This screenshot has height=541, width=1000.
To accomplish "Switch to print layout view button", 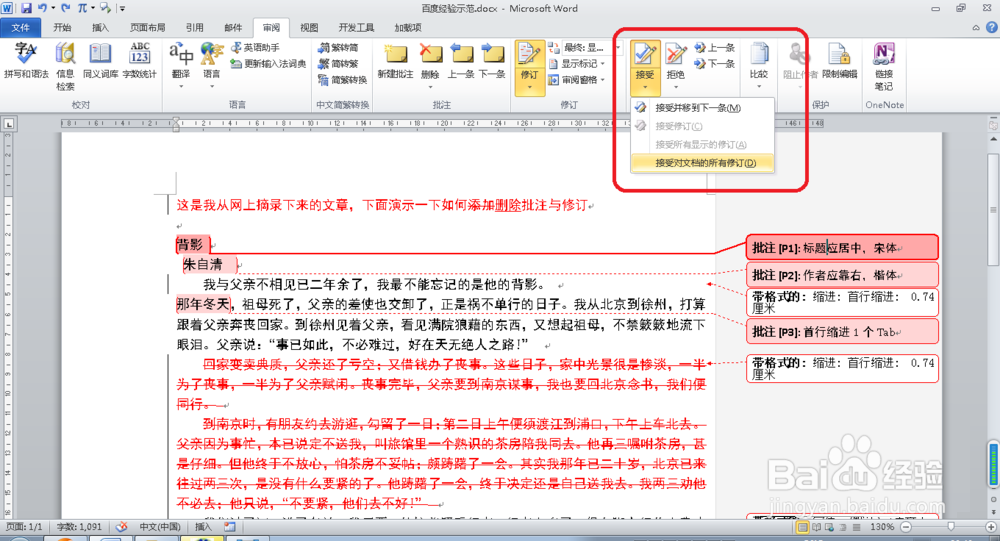I will [803, 528].
